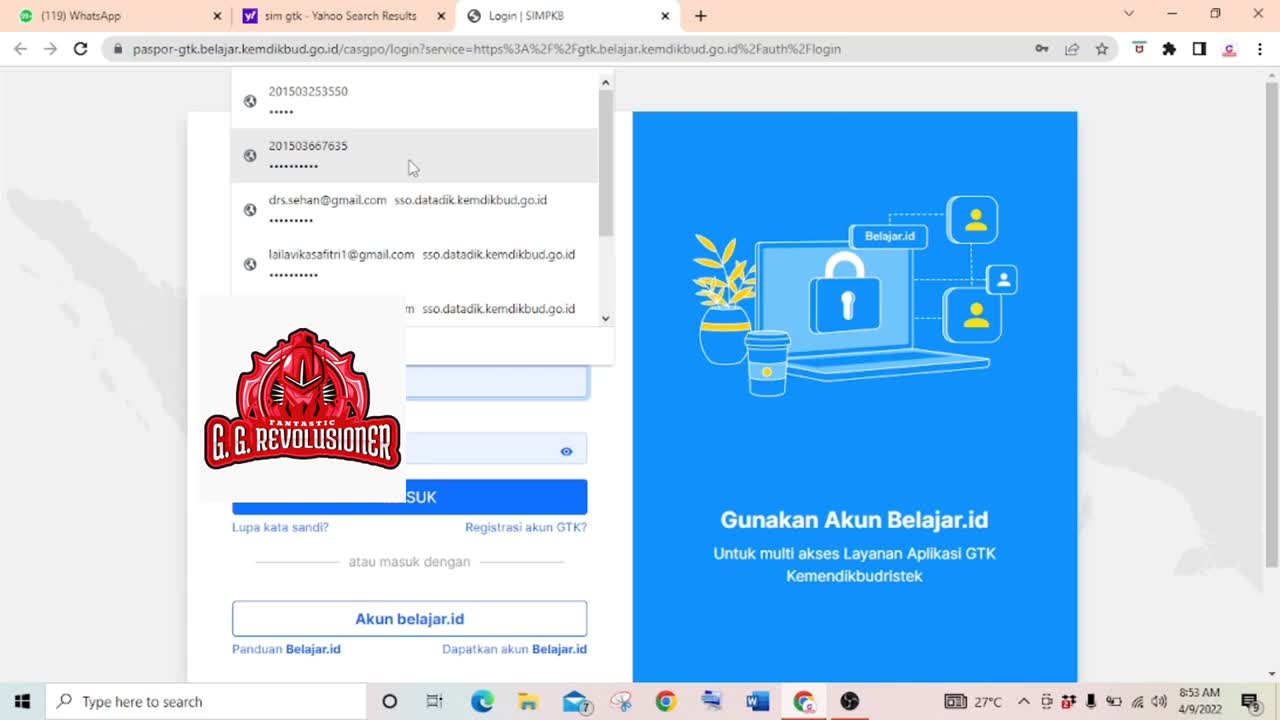The width and height of the screenshot is (1280, 720).
Task: Open a new browser tab
Action: tap(700, 16)
